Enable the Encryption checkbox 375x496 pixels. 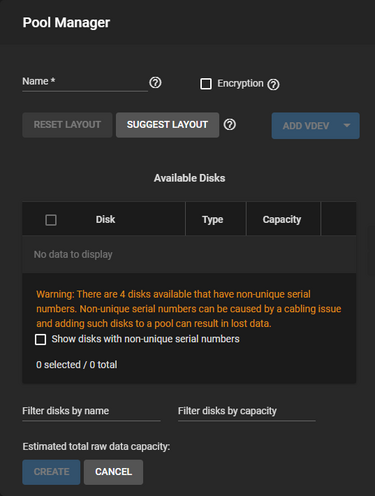coord(206,84)
